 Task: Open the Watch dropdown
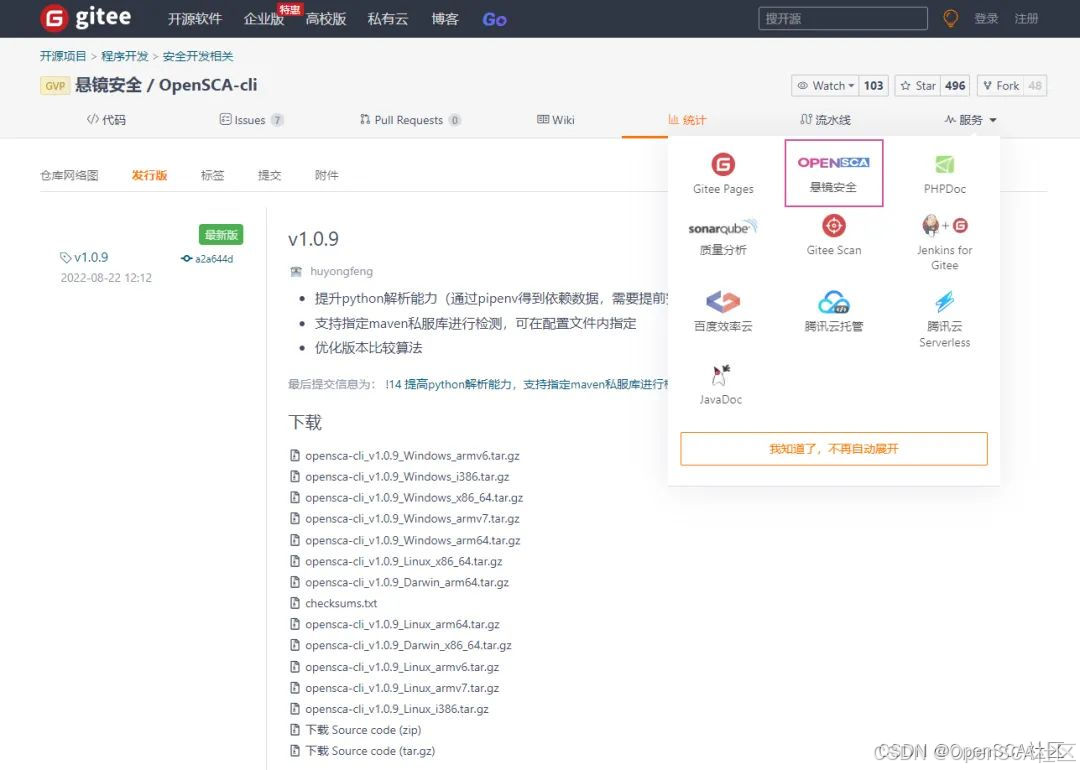825,85
